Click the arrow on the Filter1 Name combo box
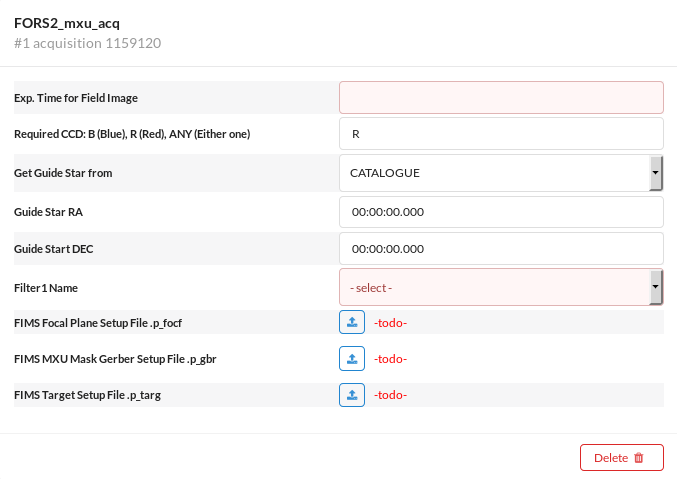677x479 pixels. pos(656,288)
